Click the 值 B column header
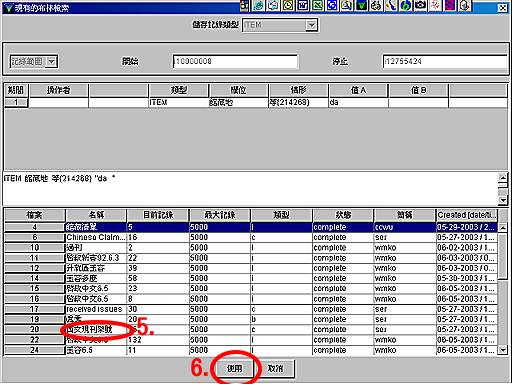This screenshot has height=384, width=512. [x=418, y=90]
